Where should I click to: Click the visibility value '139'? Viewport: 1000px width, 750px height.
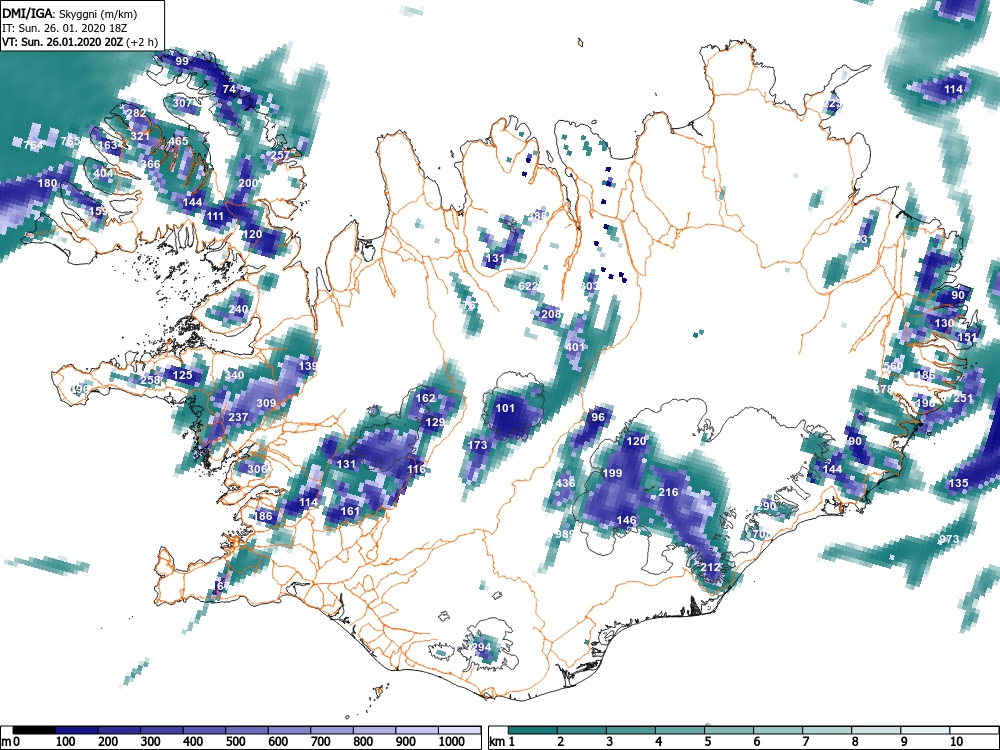[307, 366]
